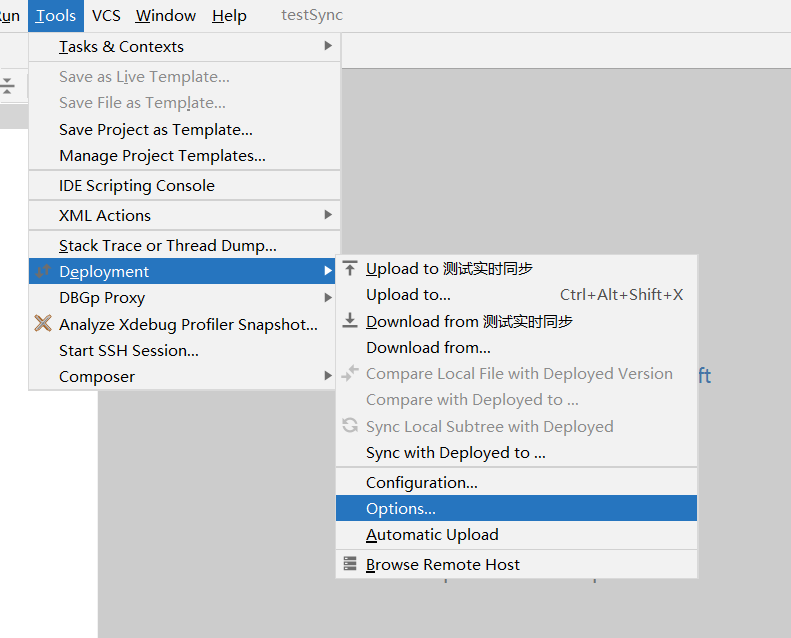Image resolution: width=791 pixels, height=638 pixels.
Task: Open the Window menu
Action: point(165,16)
